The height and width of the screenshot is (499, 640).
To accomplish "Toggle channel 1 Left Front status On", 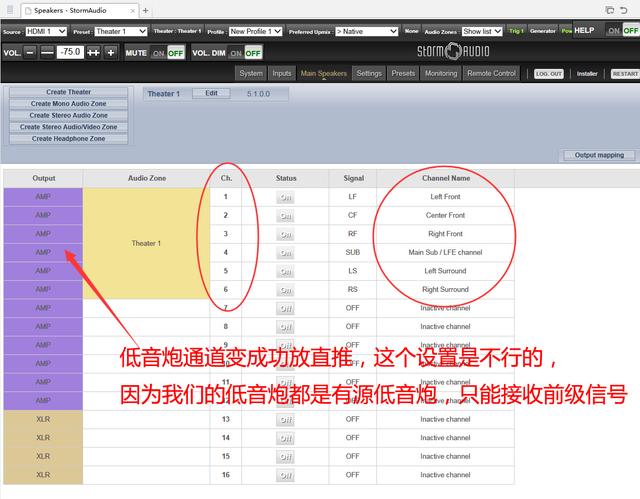I will [285, 197].
